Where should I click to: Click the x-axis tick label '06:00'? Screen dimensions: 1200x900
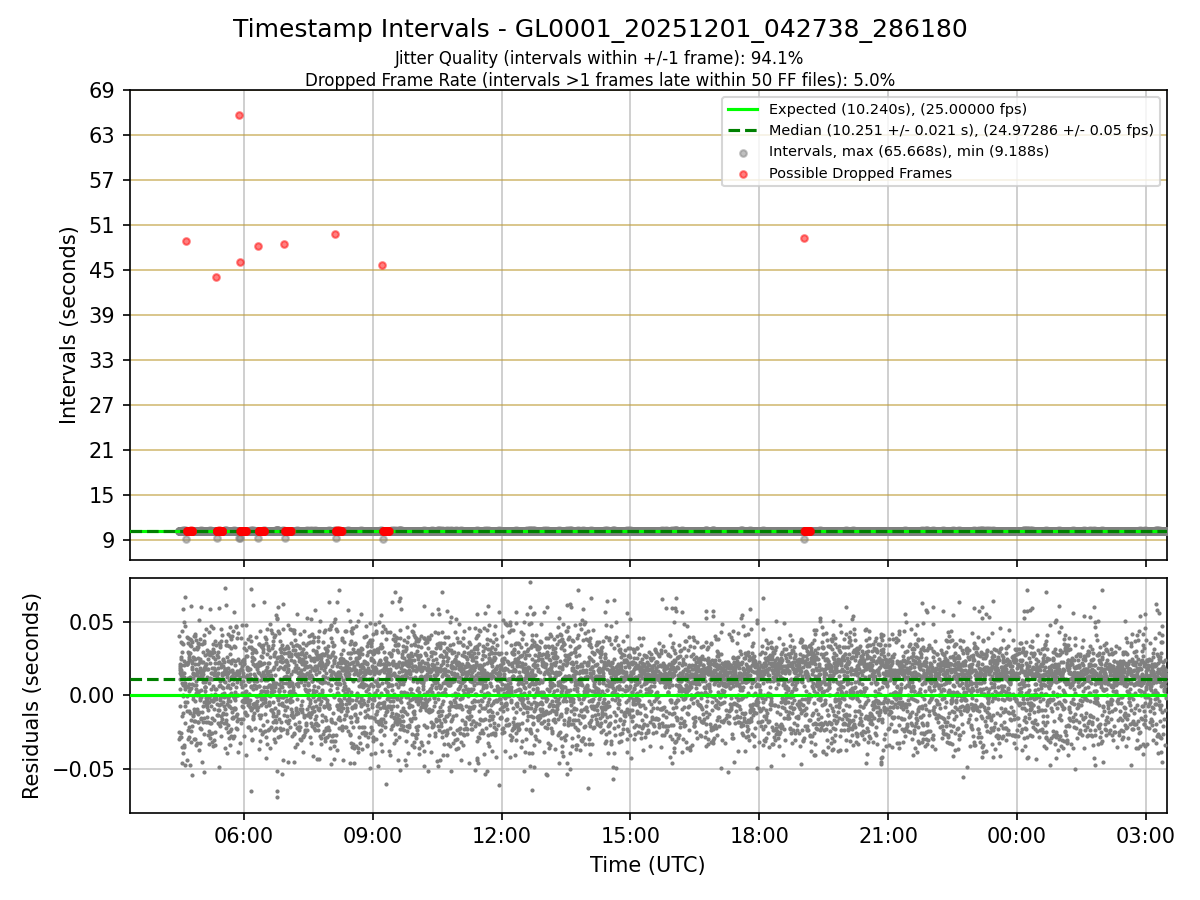pos(244,834)
